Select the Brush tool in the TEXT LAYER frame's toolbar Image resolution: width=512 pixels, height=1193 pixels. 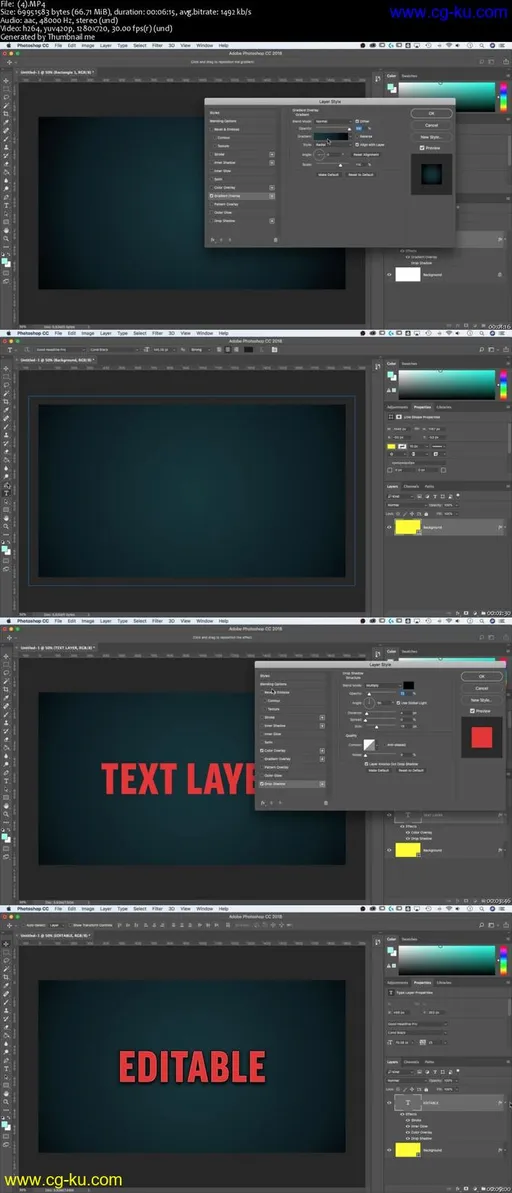[x=7, y=714]
